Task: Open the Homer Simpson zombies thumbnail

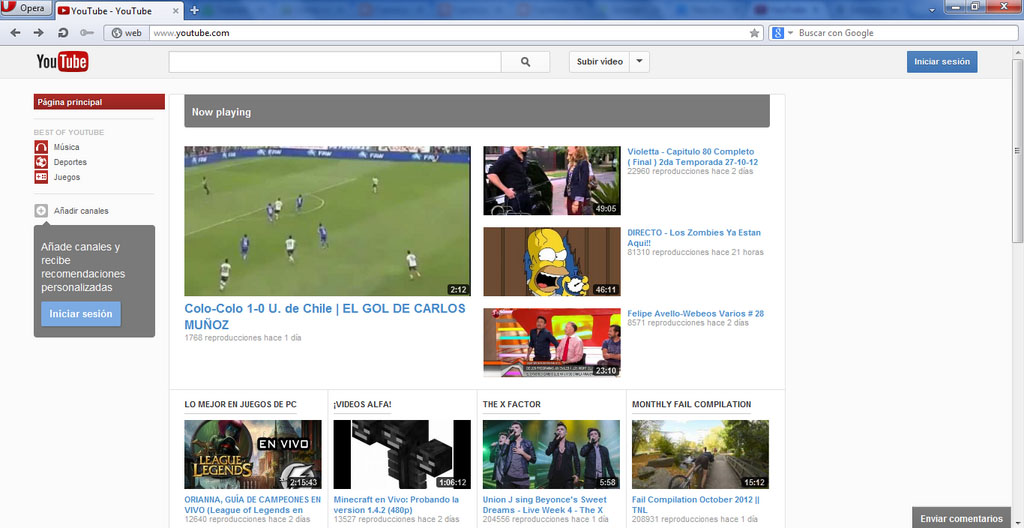Action: point(552,261)
